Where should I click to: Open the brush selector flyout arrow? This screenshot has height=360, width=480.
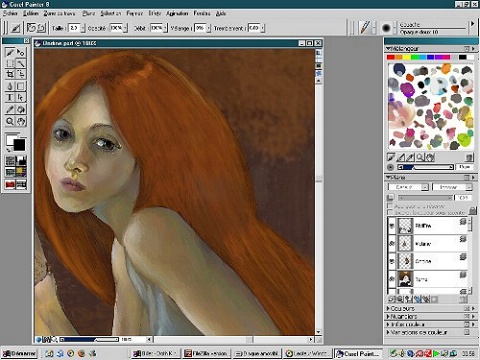coord(472,24)
